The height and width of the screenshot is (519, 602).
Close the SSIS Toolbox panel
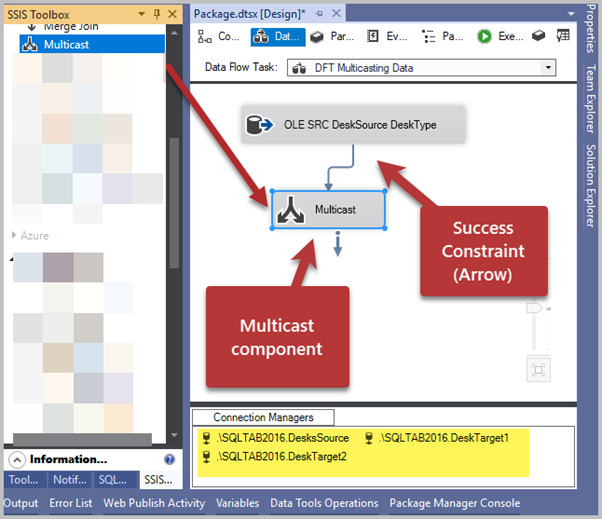click(x=173, y=14)
